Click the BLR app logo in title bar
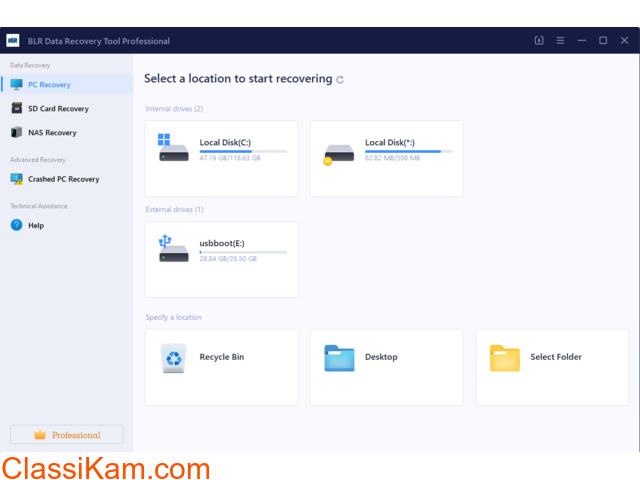This screenshot has height=480, width=640. pos(13,40)
